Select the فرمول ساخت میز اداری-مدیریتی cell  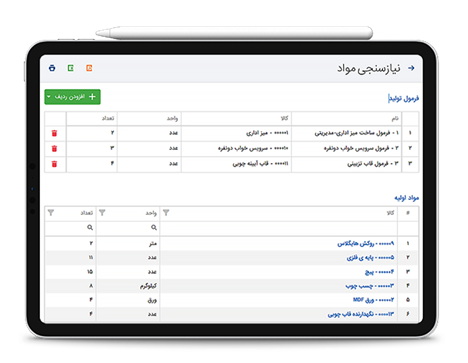pos(347,133)
